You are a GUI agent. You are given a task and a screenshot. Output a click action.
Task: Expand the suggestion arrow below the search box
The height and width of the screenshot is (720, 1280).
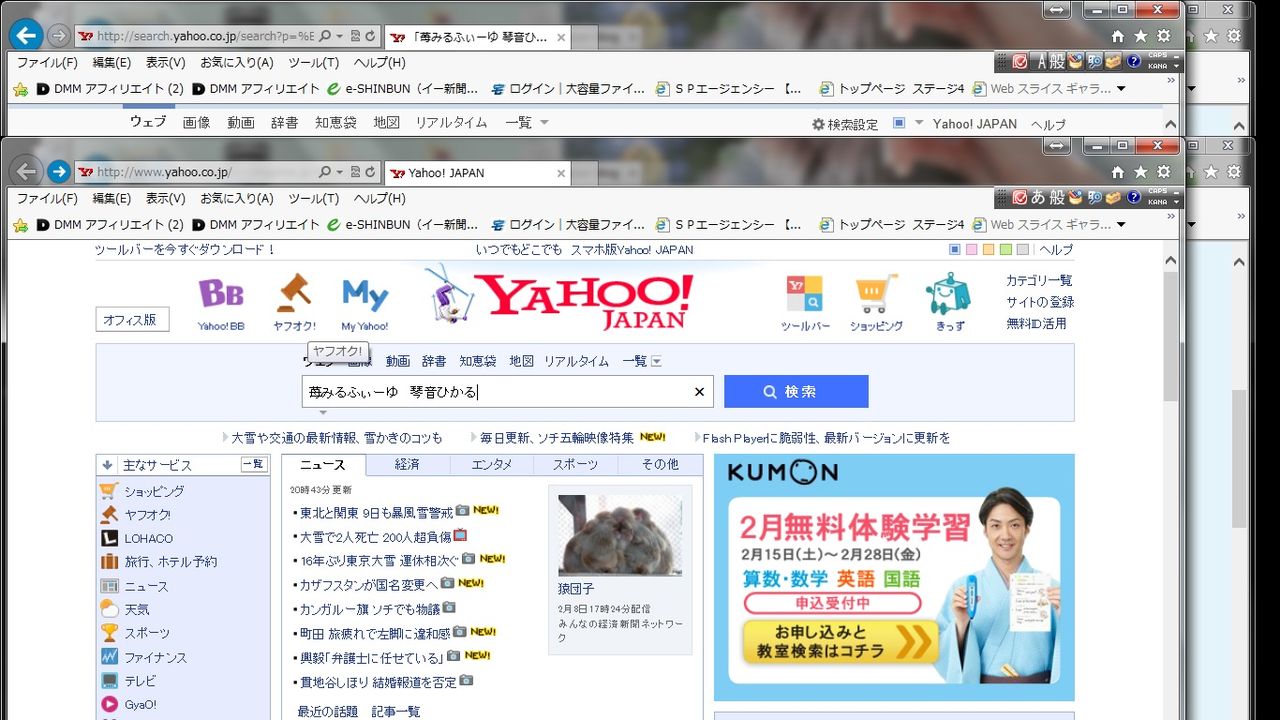click(323, 412)
